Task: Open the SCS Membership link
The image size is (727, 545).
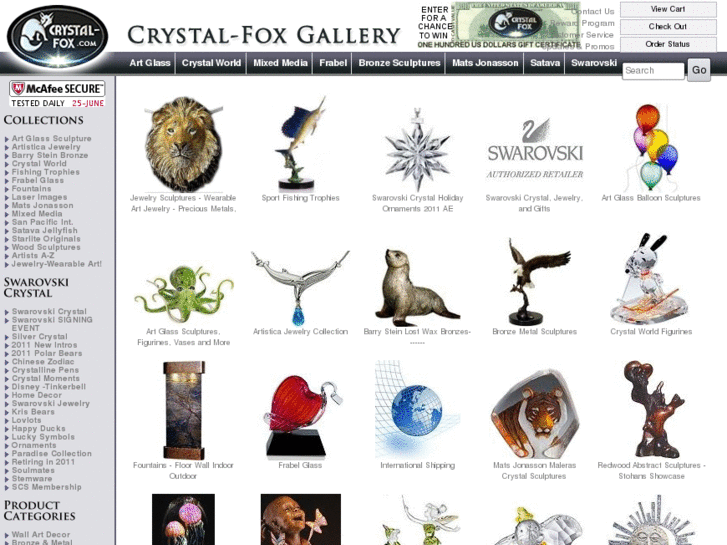Action: pyautogui.click(x=46, y=487)
